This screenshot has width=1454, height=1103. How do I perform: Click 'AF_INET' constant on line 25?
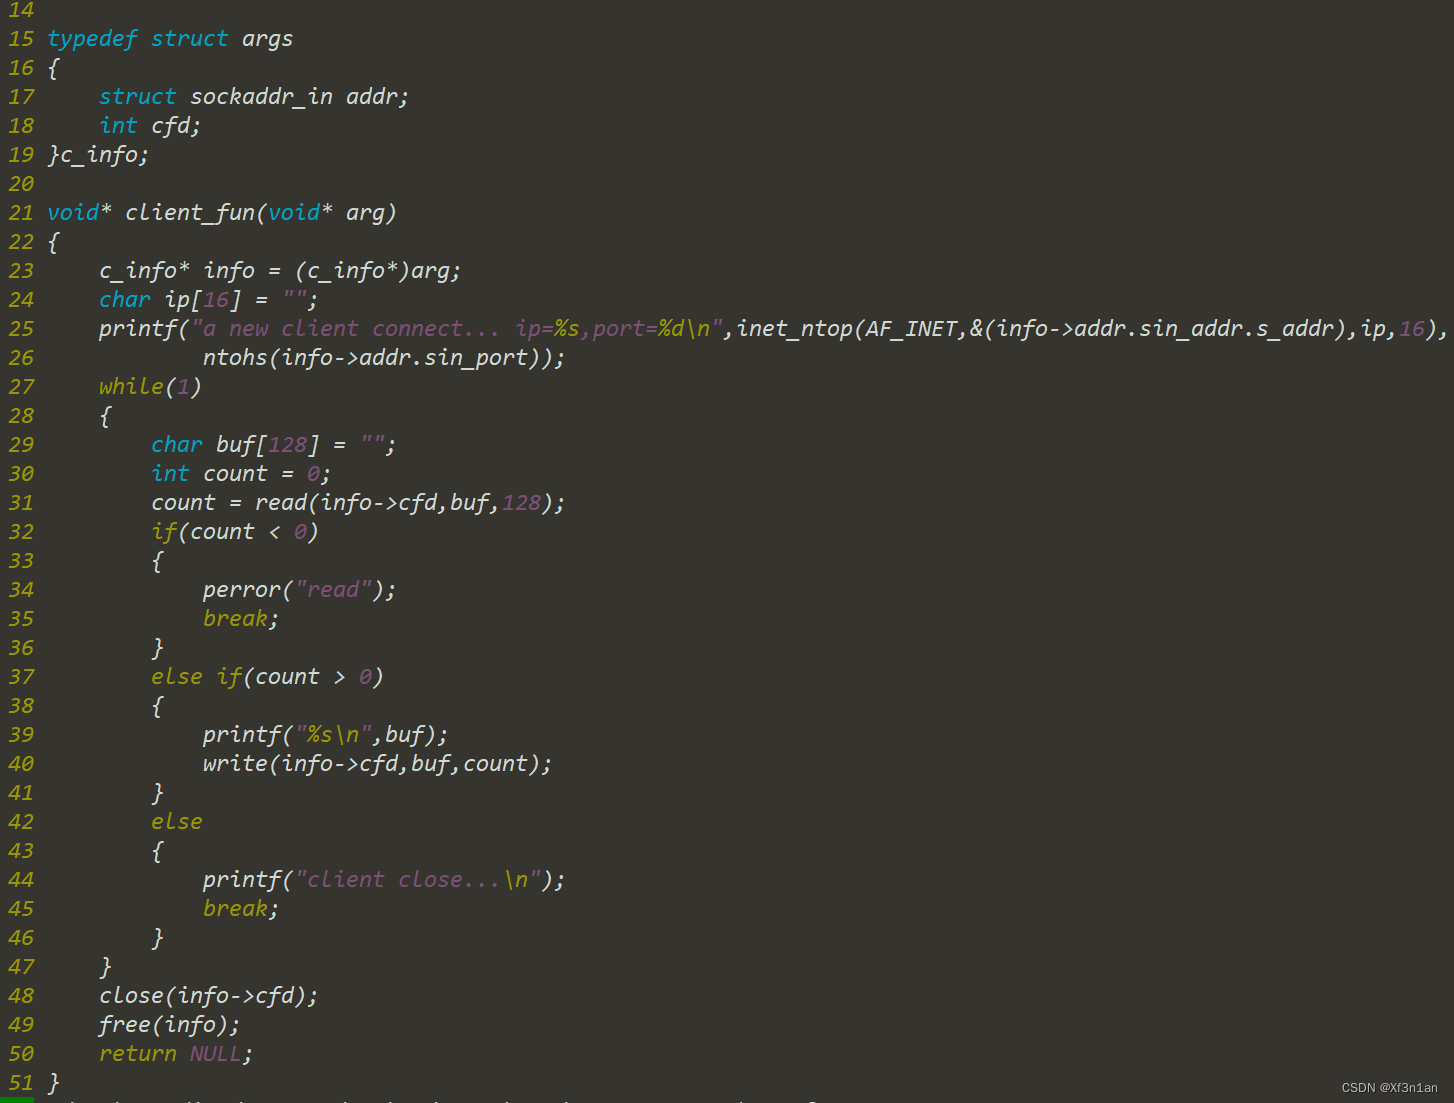911,329
